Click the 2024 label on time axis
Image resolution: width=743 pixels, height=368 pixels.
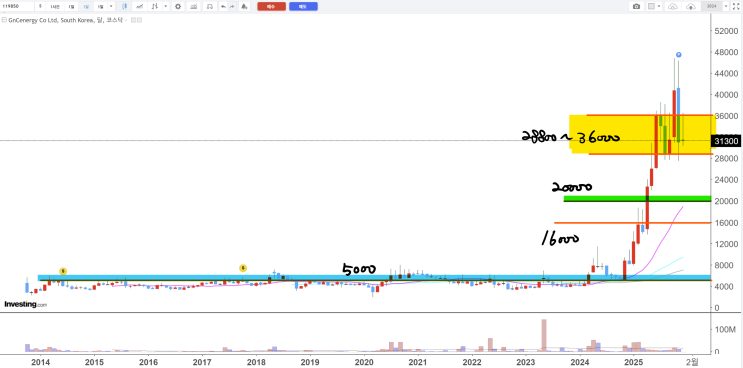[x=580, y=362]
